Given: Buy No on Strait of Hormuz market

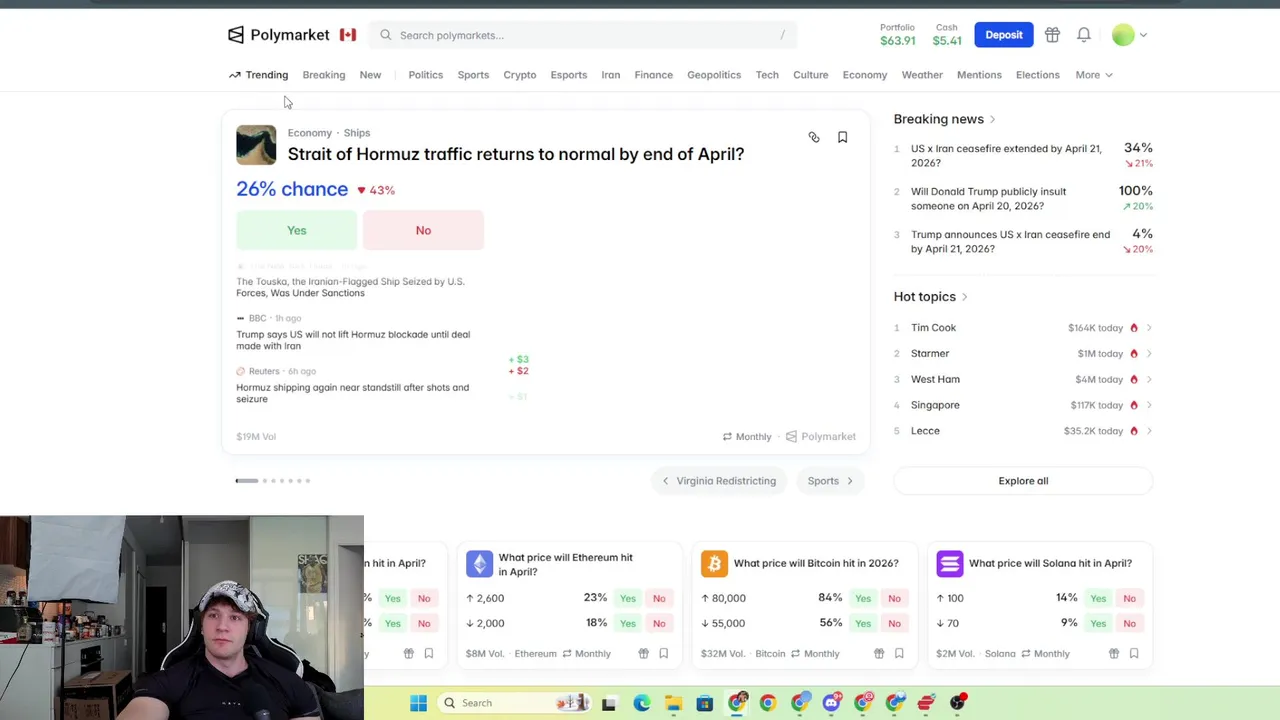Looking at the screenshot, I should 423,230.
